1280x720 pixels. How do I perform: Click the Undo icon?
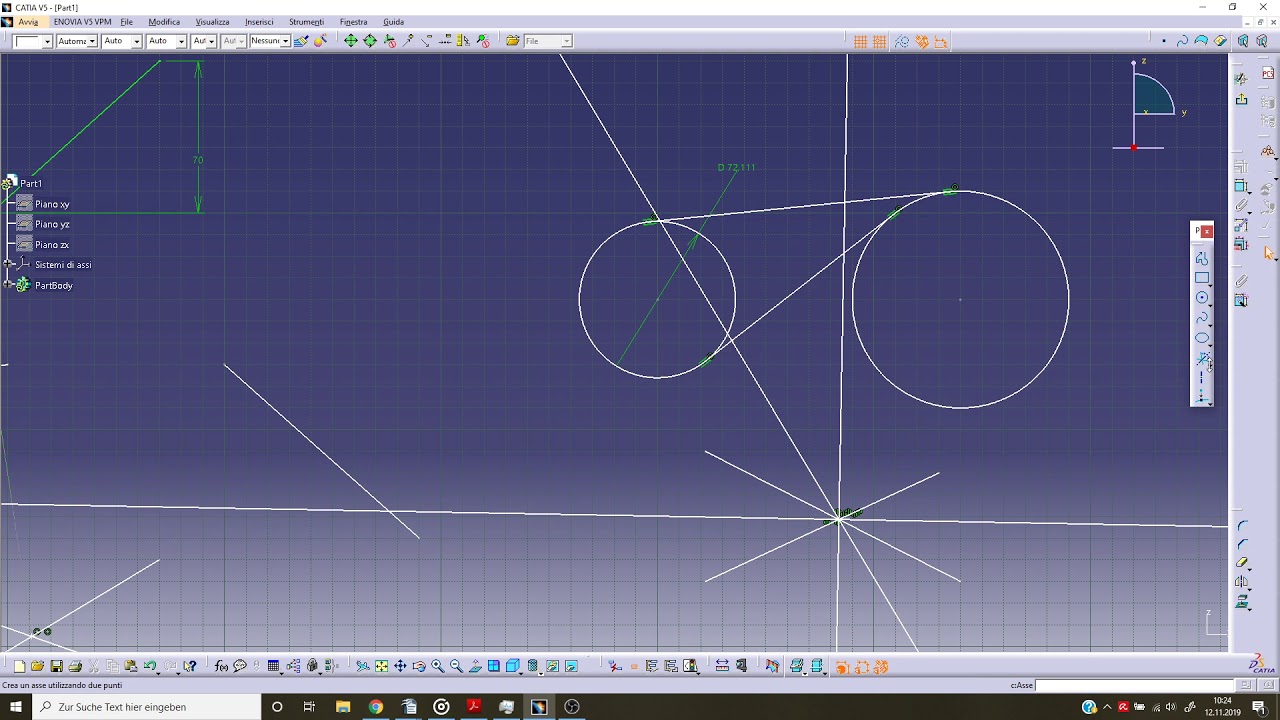click(149, 666)
